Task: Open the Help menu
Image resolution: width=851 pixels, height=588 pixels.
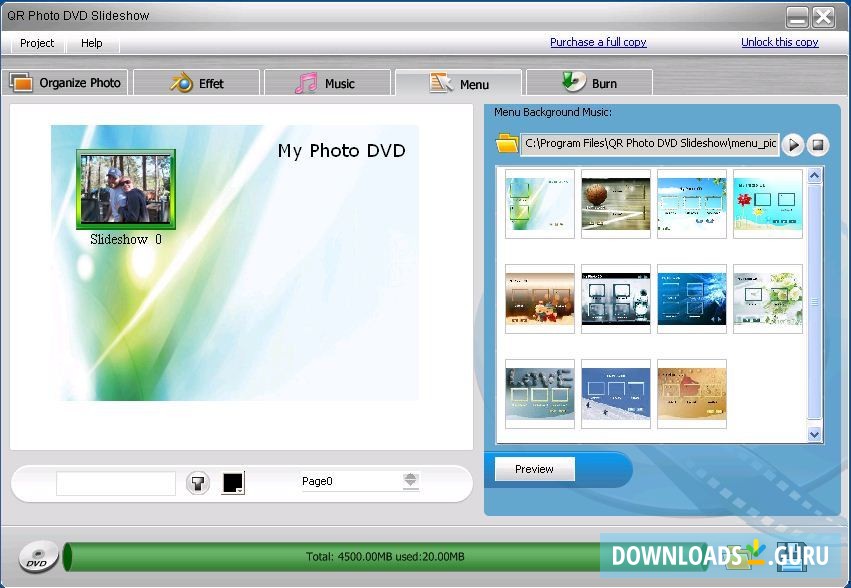Action: [x=92, y=43]
